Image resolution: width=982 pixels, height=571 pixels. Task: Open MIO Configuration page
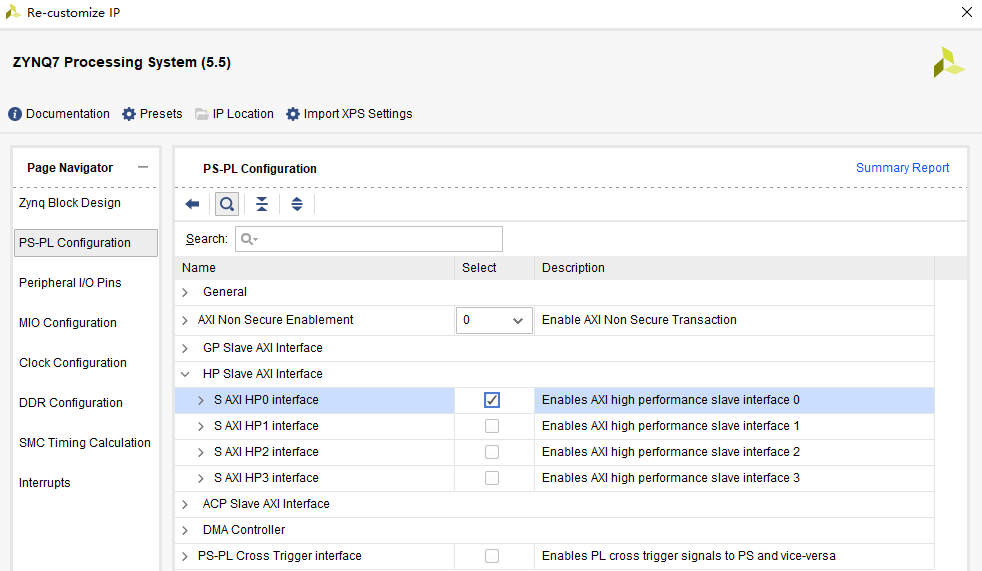click(68, 323)
